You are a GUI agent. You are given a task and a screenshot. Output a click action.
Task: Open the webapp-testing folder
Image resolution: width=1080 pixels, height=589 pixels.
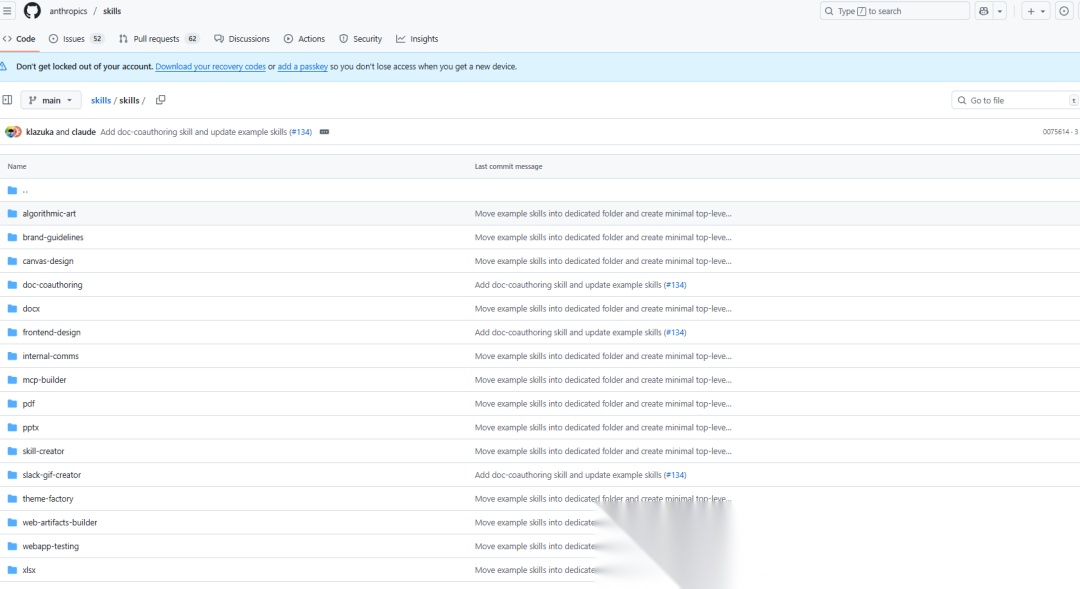point(50,546)
